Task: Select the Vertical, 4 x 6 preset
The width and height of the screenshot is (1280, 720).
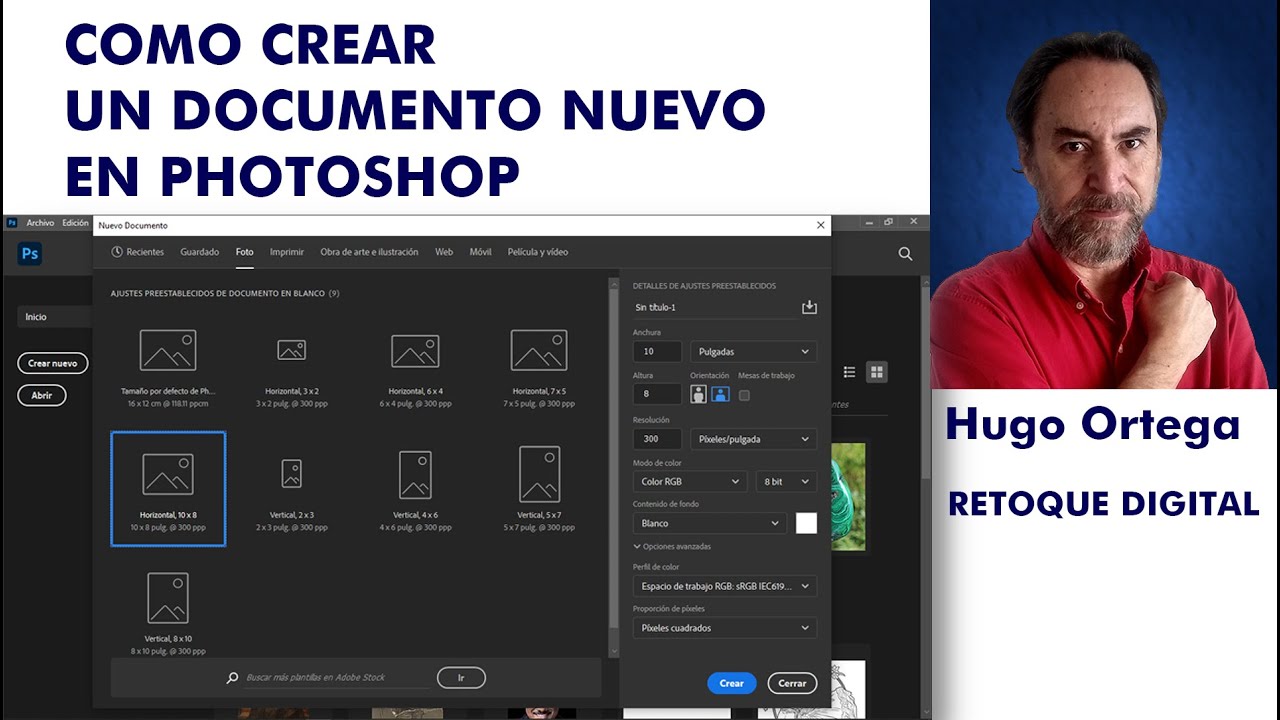Action: coord(415,489)
